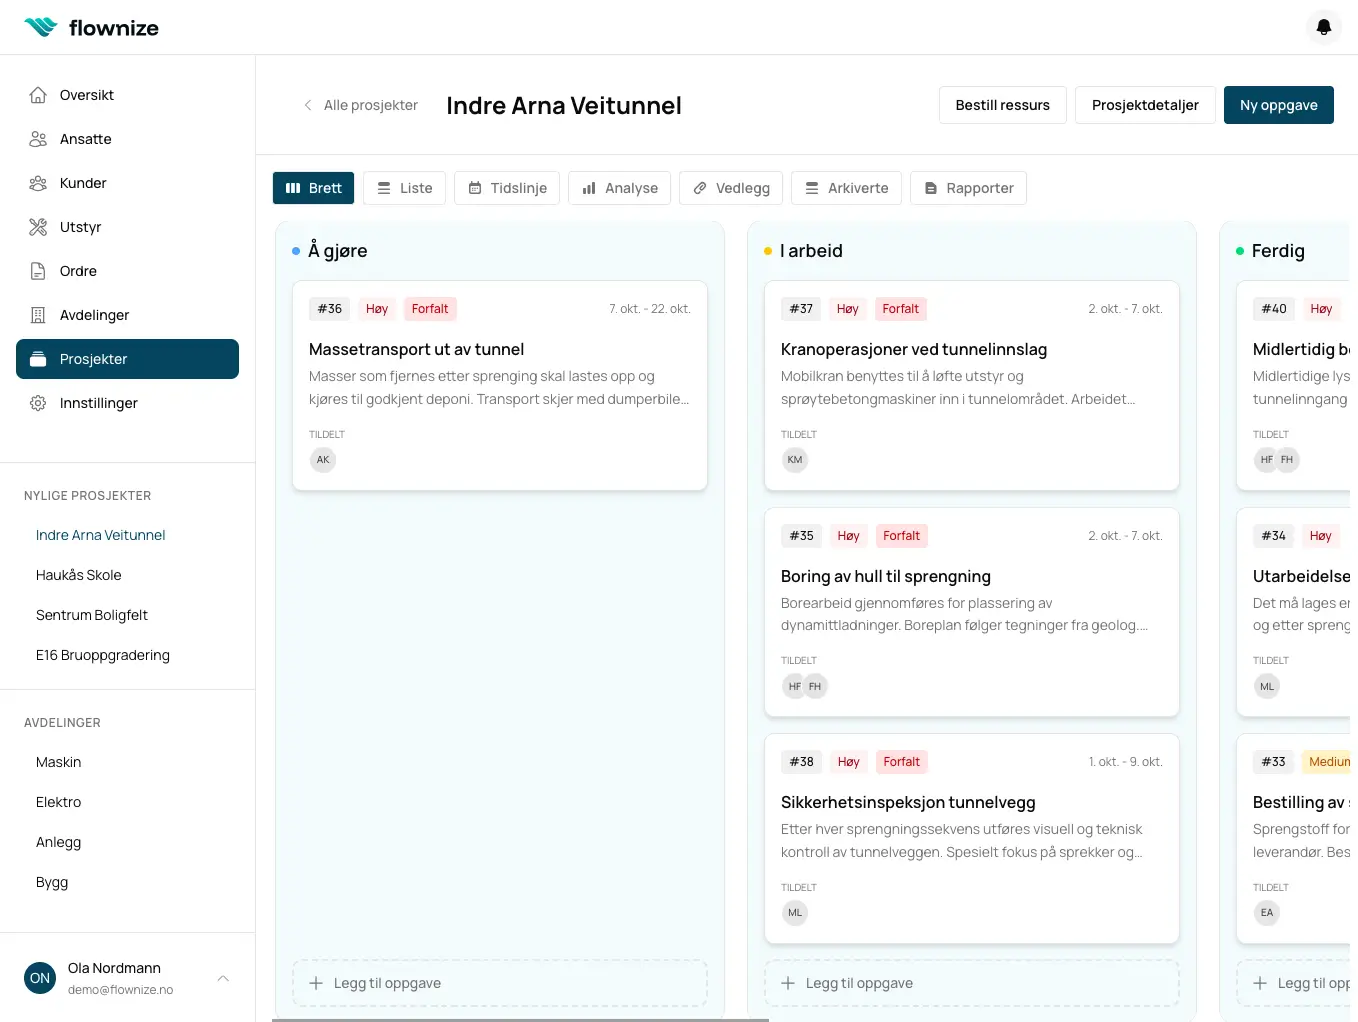Open the Innstillinger gear icon
The height and width of the screenshot is (1022, 1358).
pos(37,402)
